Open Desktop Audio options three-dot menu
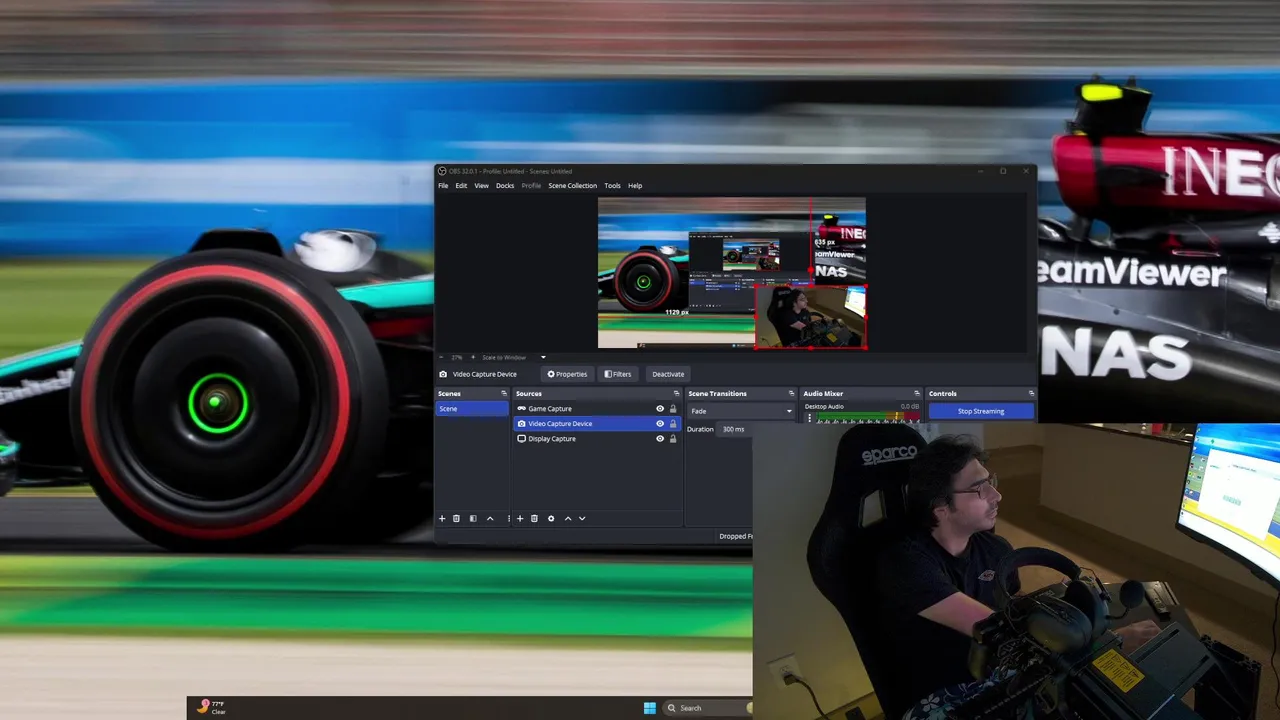The width and height of the screenshot is (1280, 720). (x=809, y=418)
